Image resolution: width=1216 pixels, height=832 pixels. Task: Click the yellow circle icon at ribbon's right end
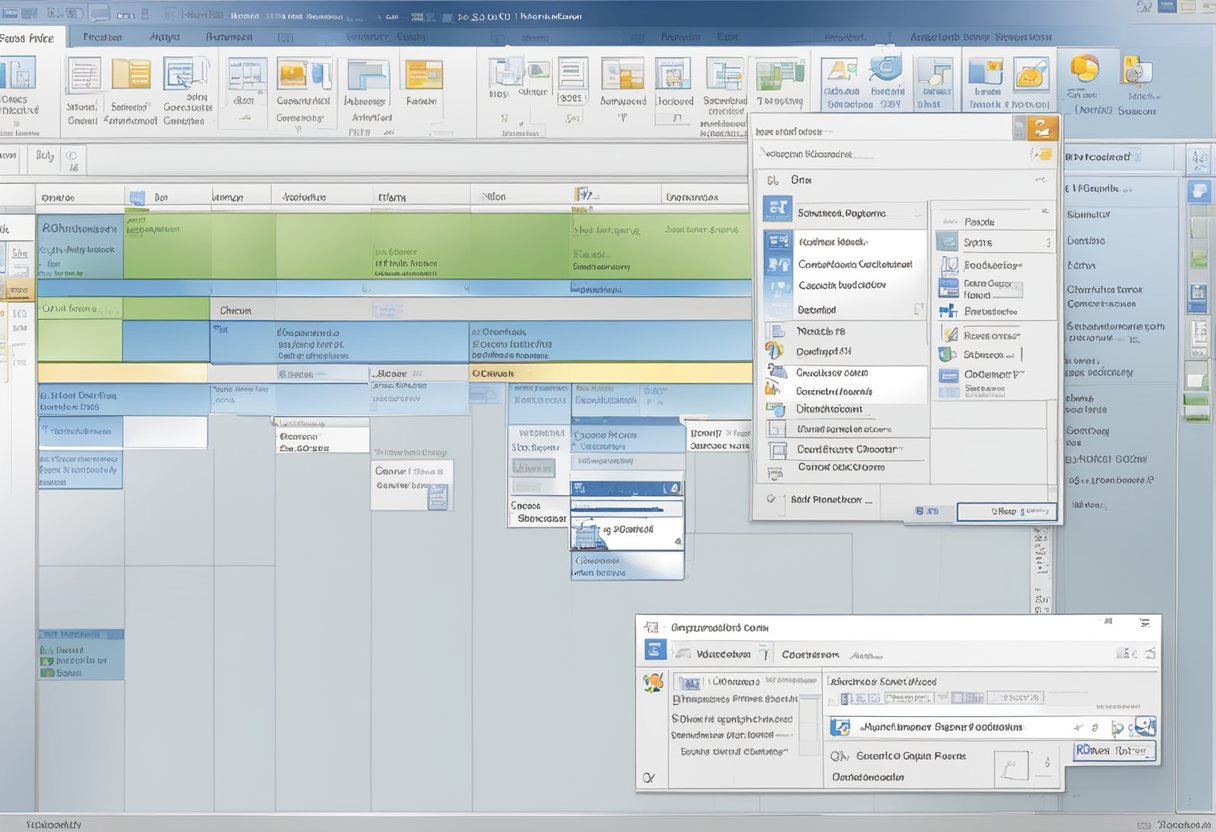1085,70
